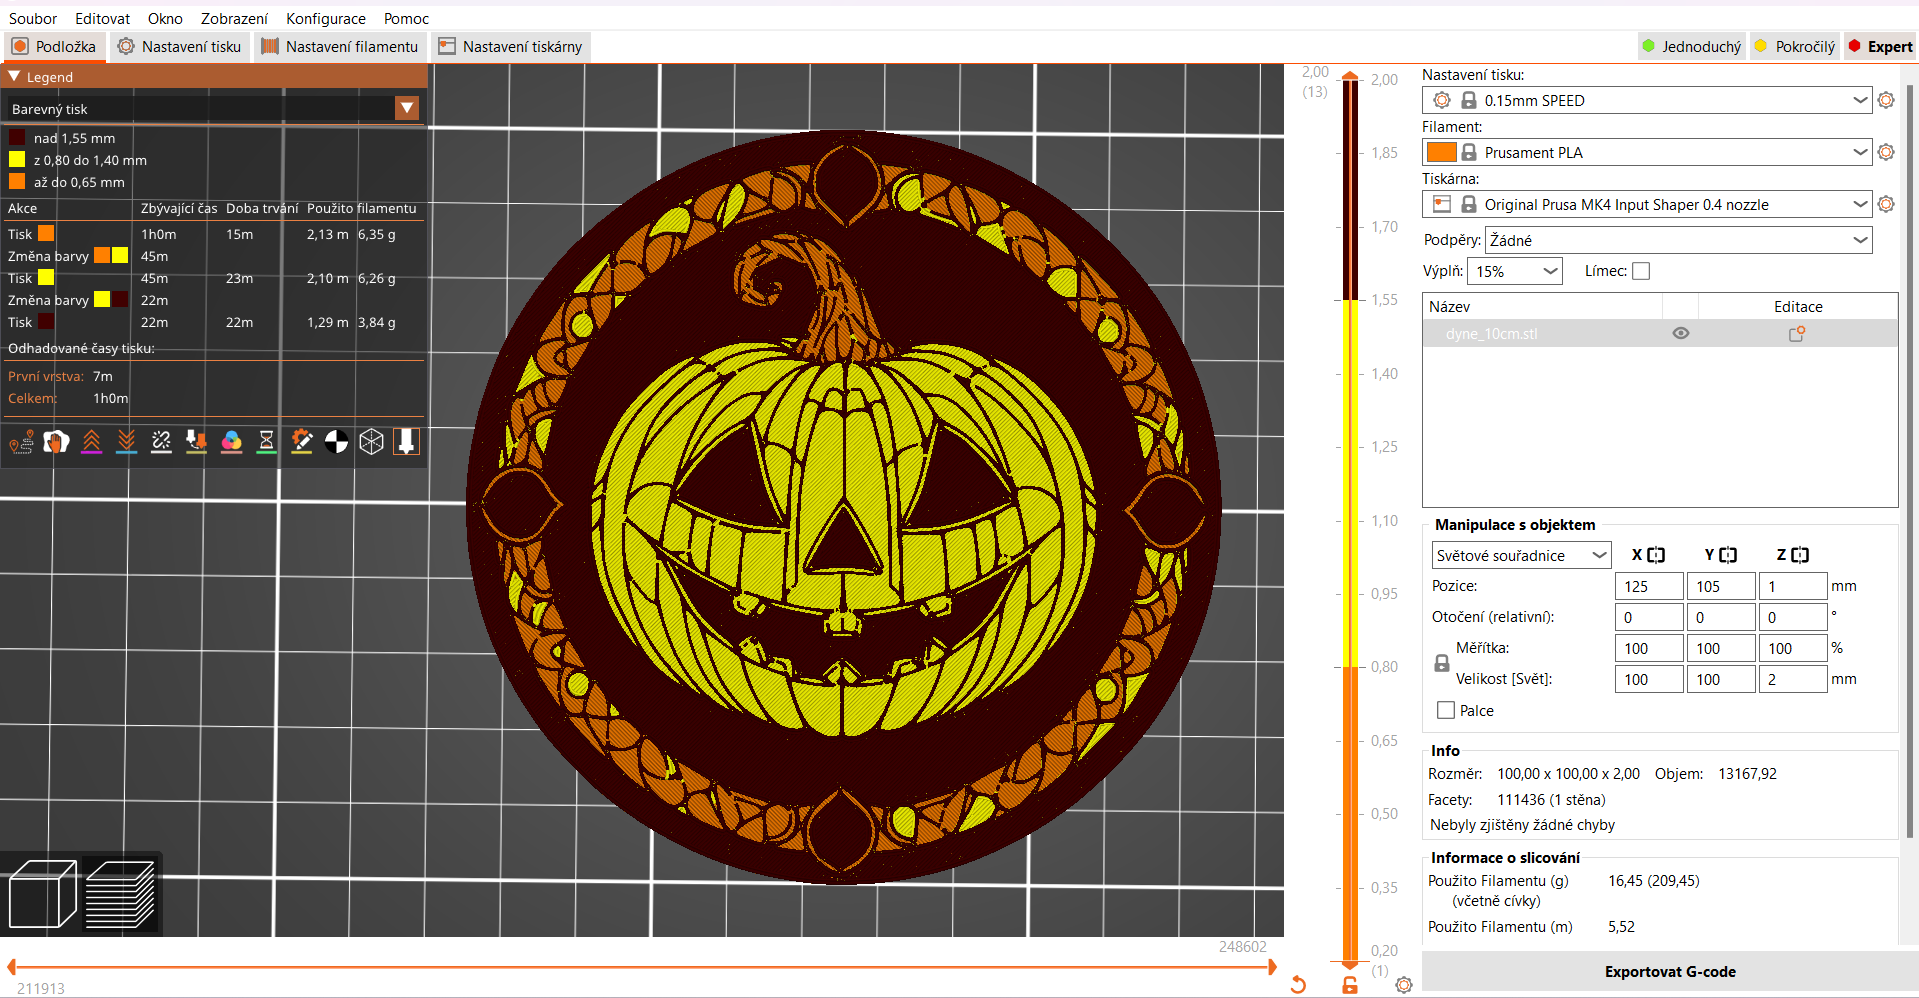
Task: Switch to 3D editor cube view
Action: click(42, 894)
